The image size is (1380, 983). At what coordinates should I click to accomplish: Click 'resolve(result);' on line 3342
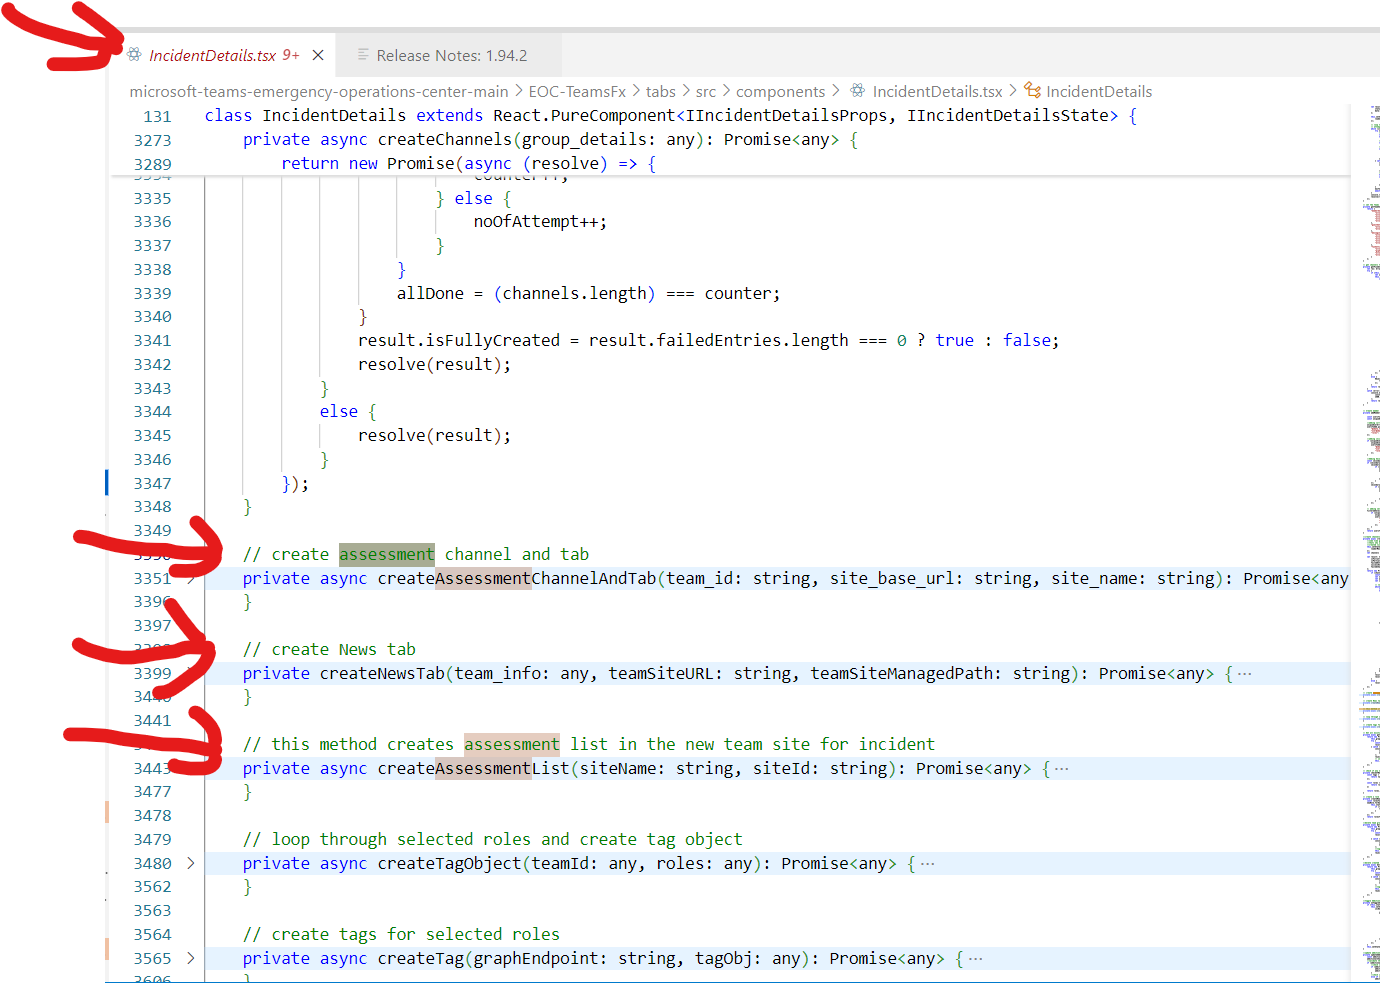click(x=434, y=364)
